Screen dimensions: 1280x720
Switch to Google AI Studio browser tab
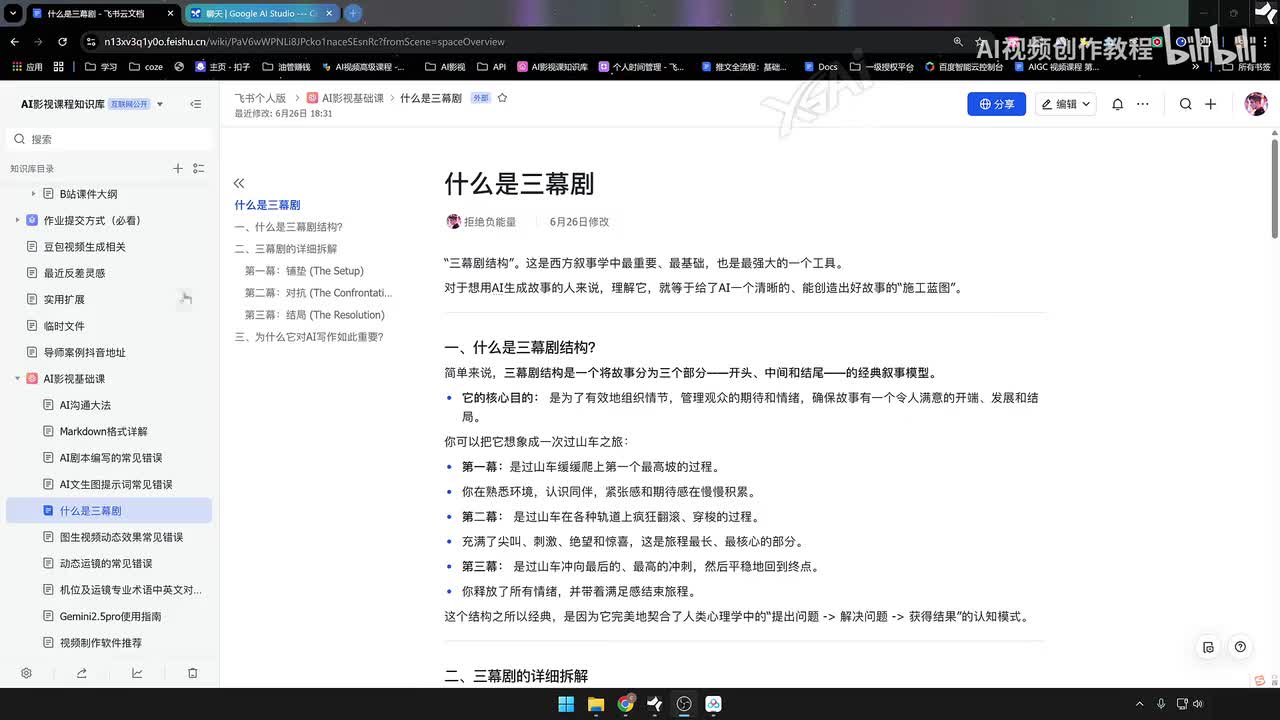click(x=262, y=14)
